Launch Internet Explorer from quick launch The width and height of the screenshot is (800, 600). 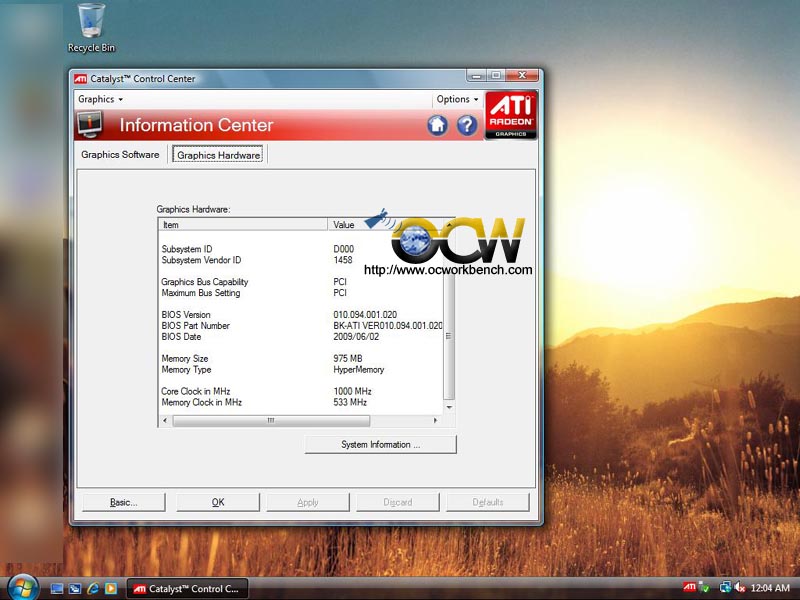pos(93,589)
